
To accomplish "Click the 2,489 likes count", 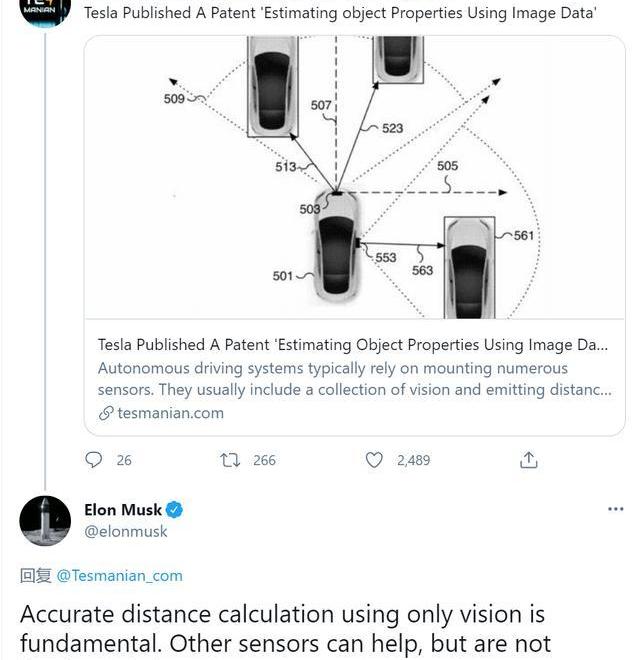I will pyautogui.click(x=413, y=460).
